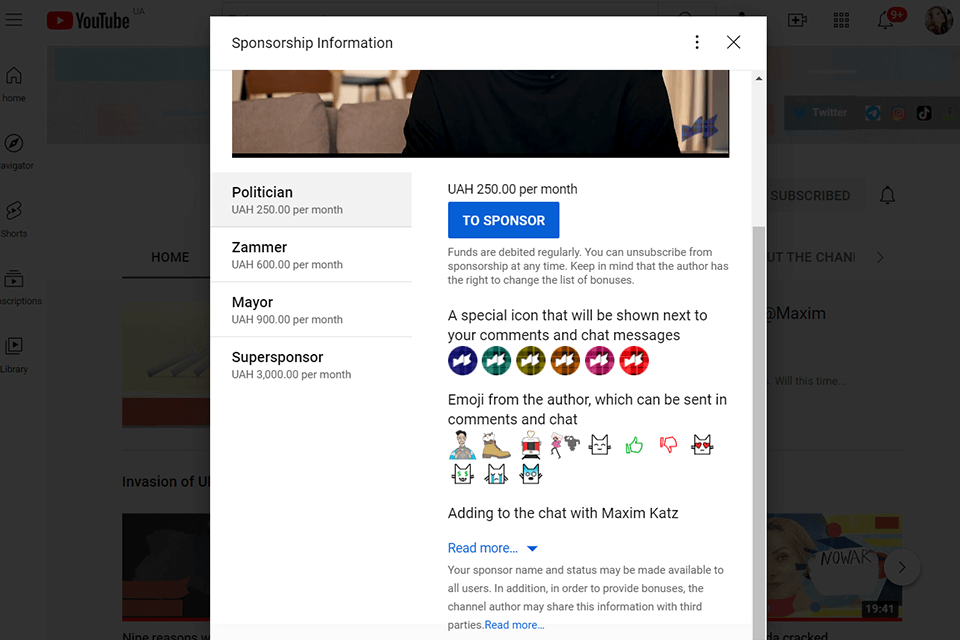This screenshot has height=640, width=960.
Task: Open the video thumbnail with 19:41 duration
Action: pos(834,567)
